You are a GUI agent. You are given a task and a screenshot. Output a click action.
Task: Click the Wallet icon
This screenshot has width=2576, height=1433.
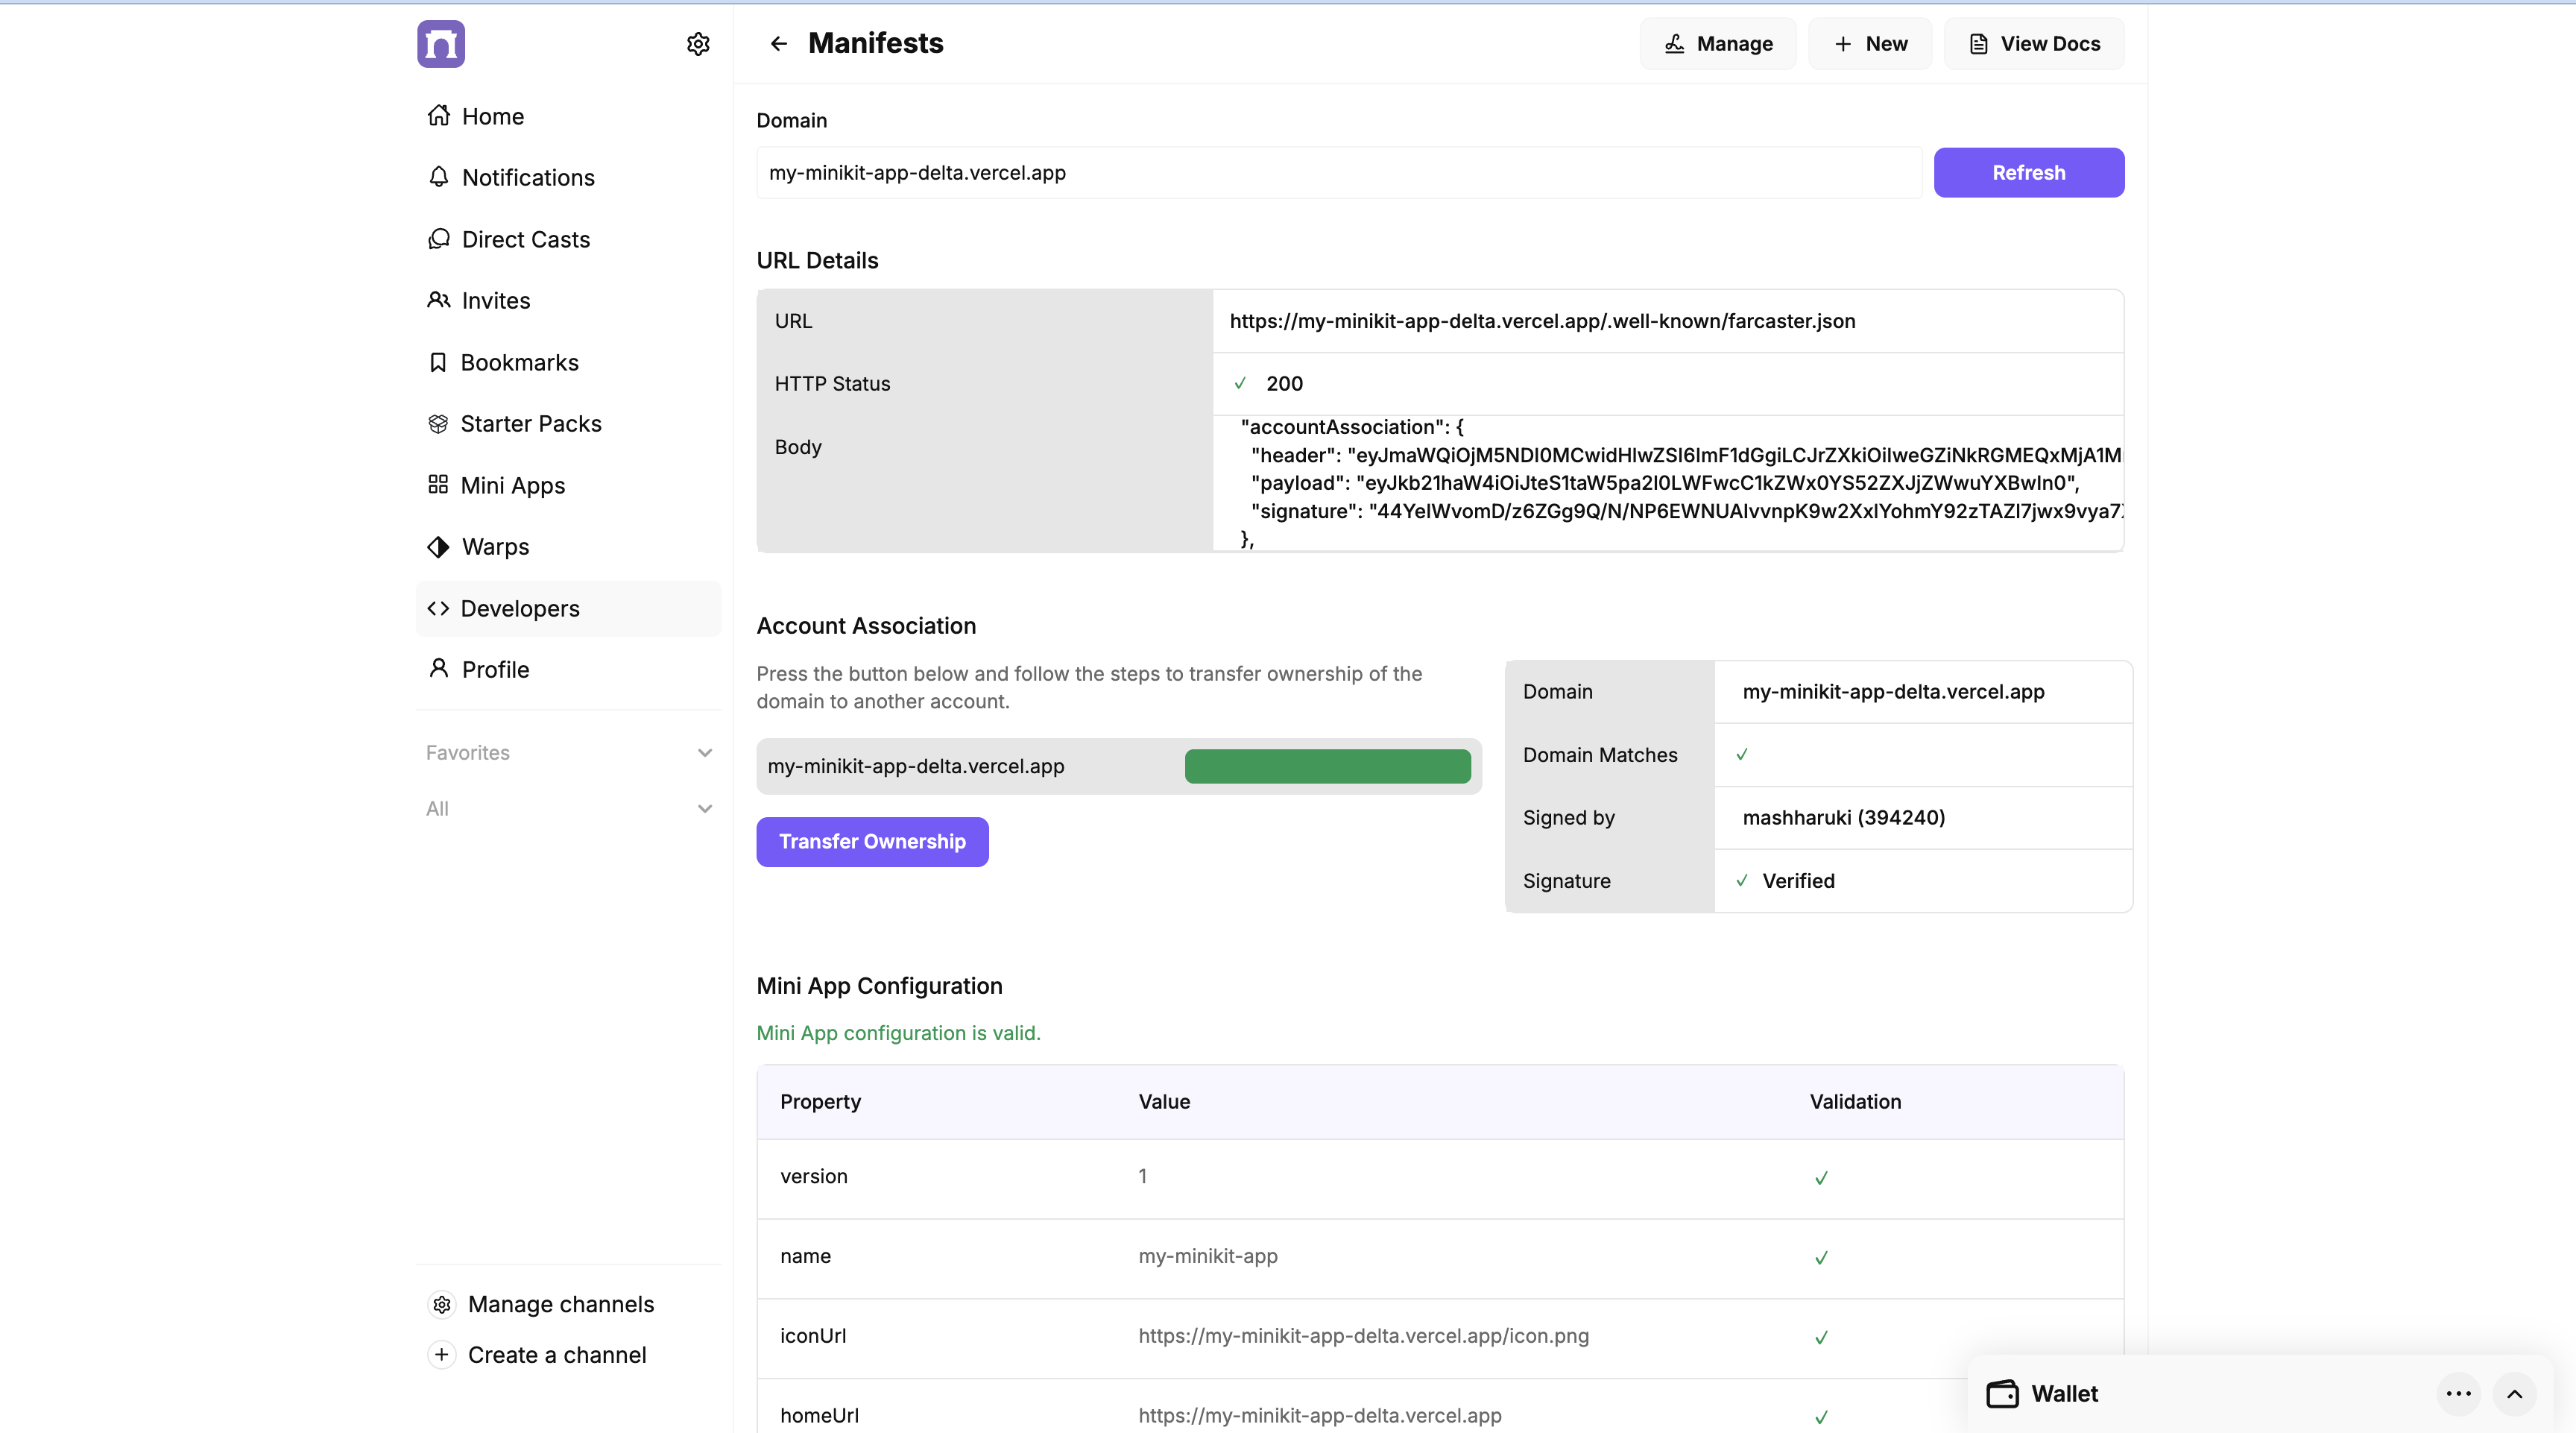pos(2002,1393)
